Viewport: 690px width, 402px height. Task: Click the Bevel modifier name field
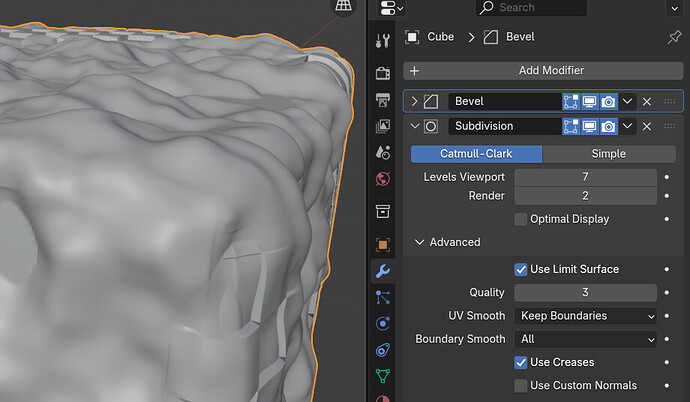click(505, 102)
